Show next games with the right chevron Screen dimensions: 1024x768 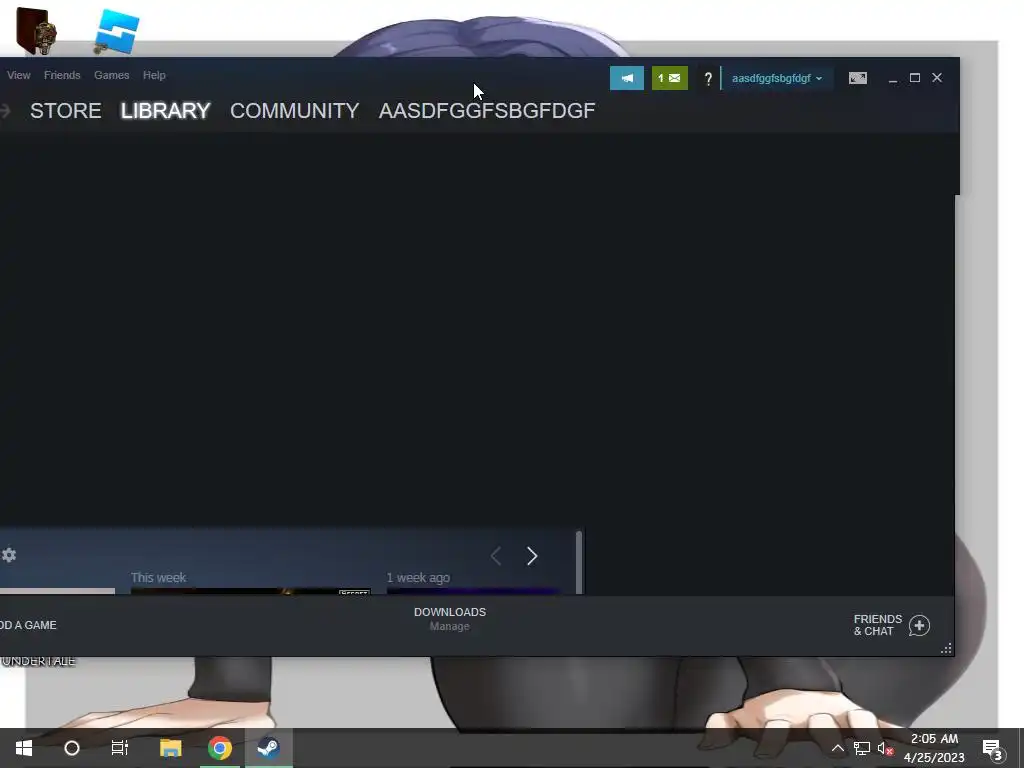(x=532, y=556)
